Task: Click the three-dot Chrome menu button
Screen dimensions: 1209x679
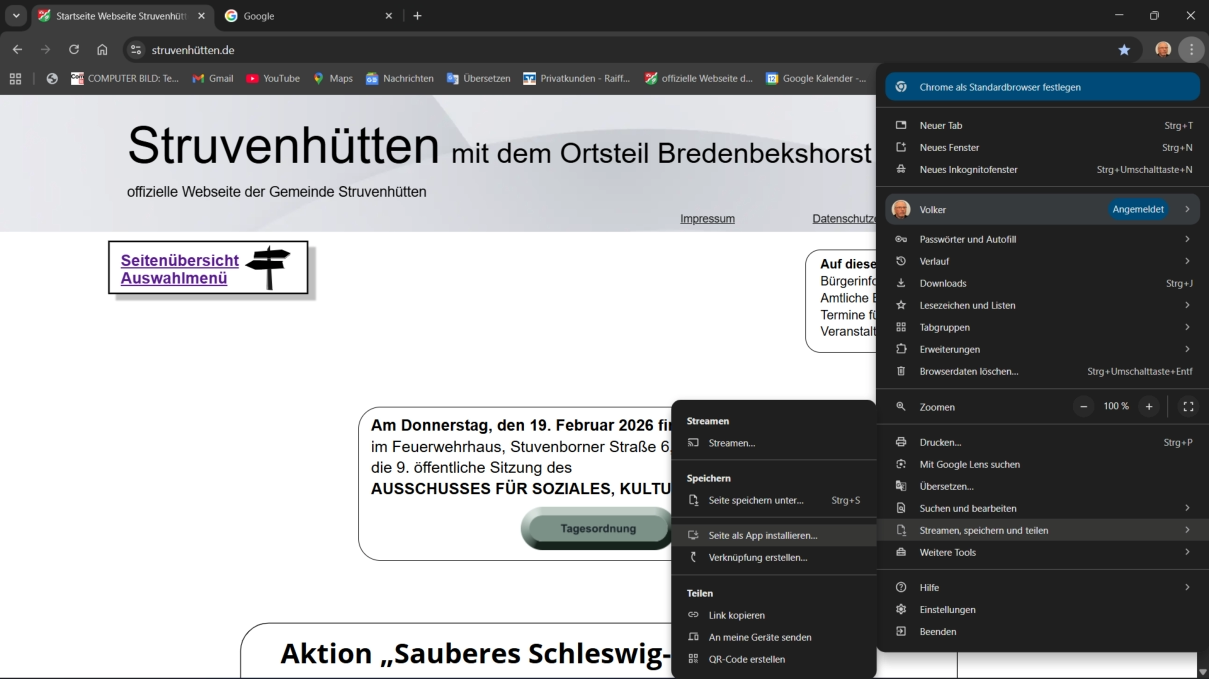Action: (x=1190, y=50)
